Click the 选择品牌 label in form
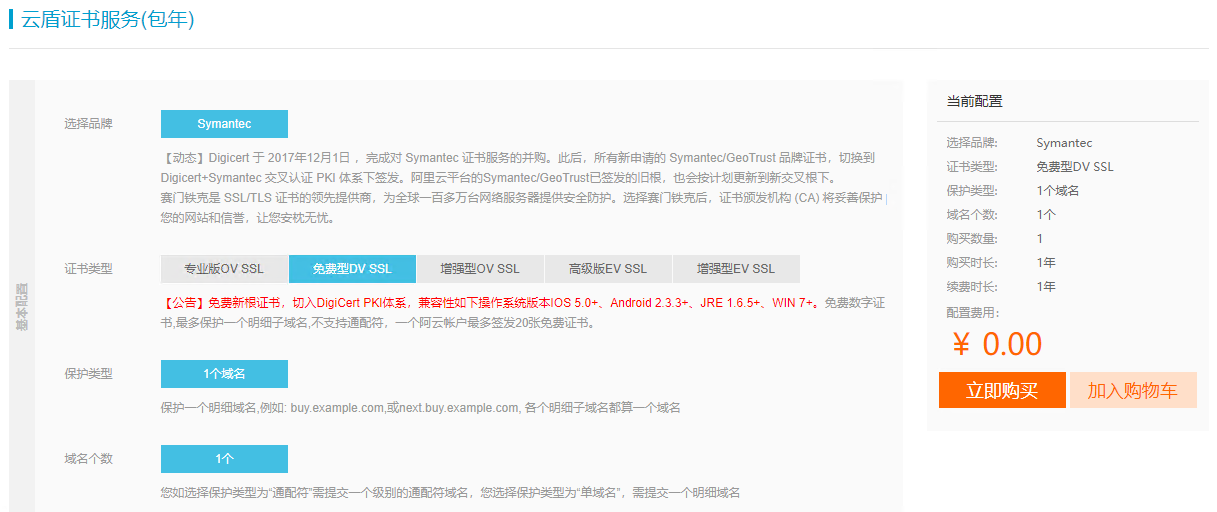1217x512 pixels. (88, 124)
